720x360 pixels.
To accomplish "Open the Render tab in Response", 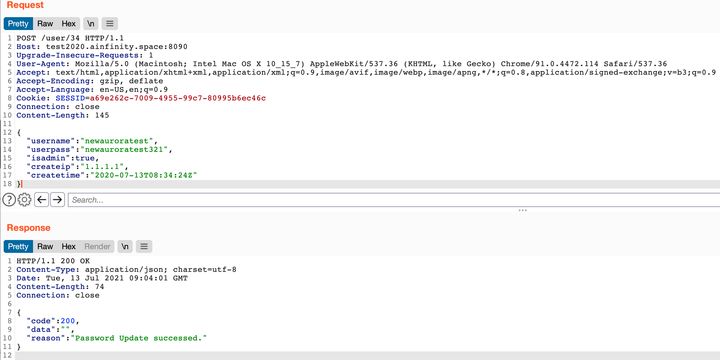I will (x=97, y=247).
